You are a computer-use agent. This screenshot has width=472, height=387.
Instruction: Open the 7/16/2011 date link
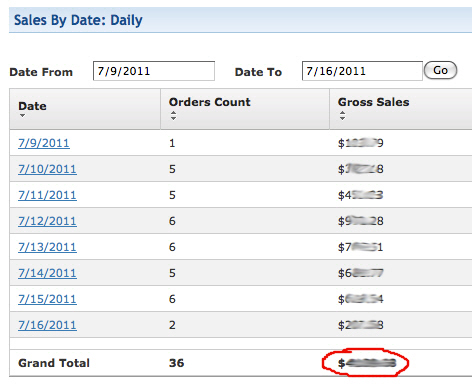point(47,325)
